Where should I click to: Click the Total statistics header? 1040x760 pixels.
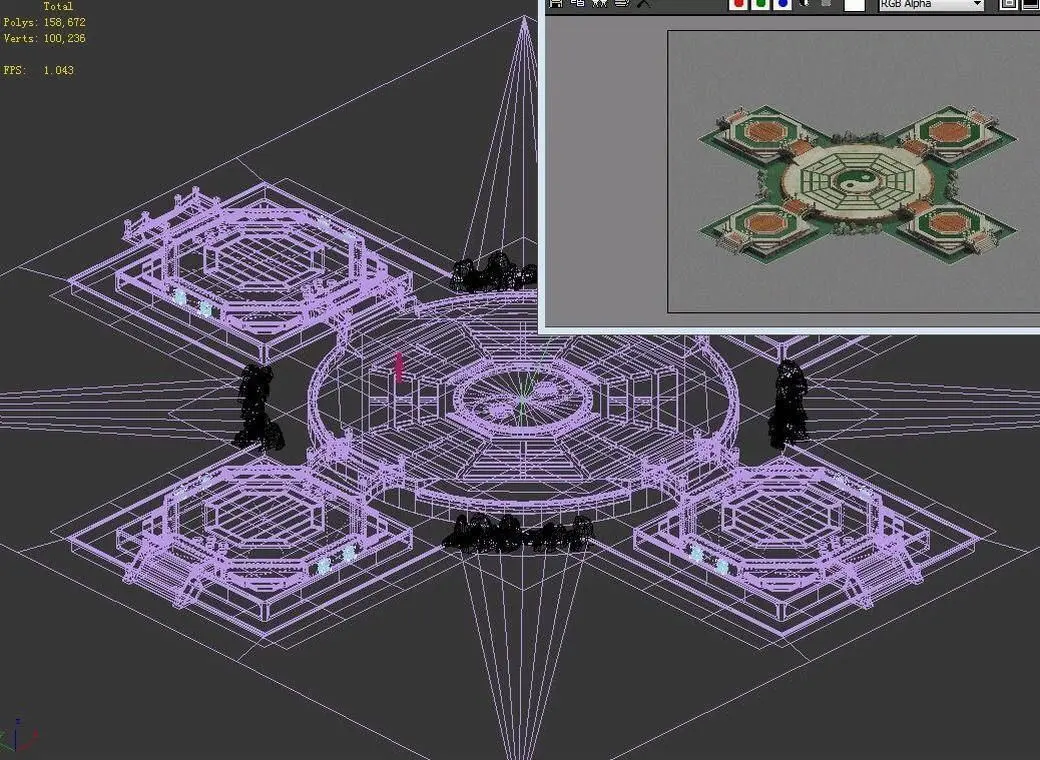click(x=58, y=6)
